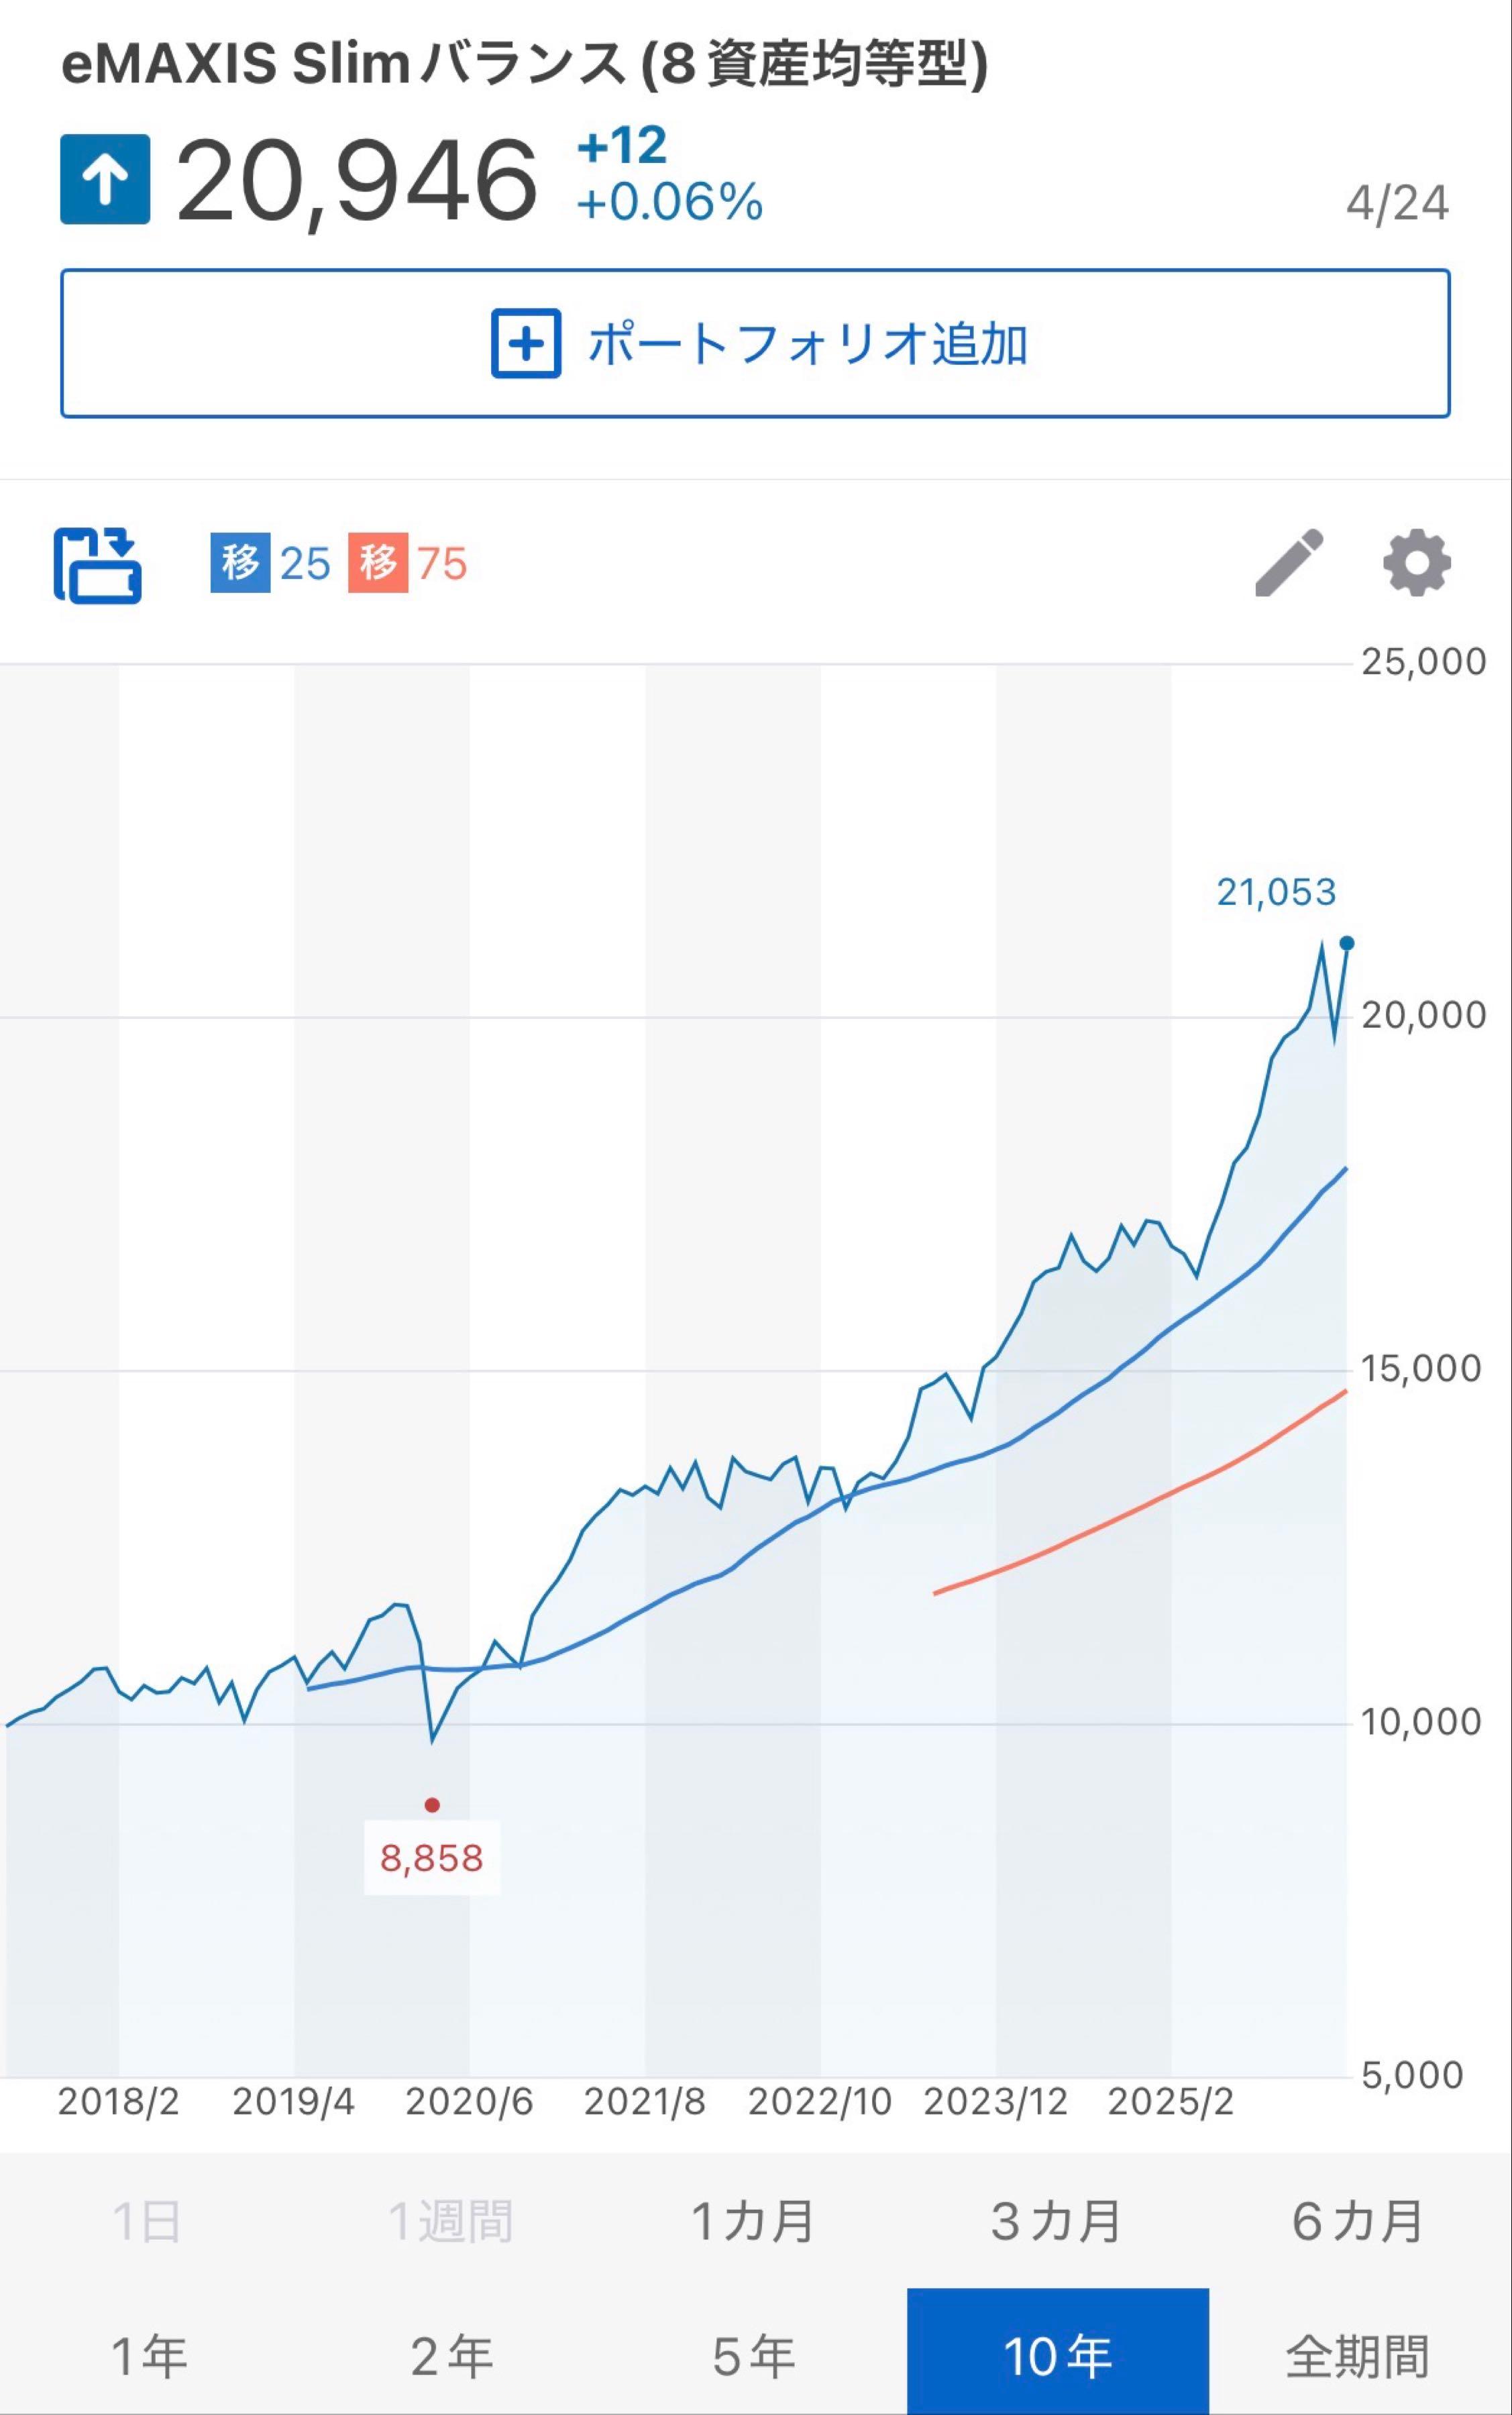The width and height of the screenshot is (1512, 2415).
Task: Choose the 2年 chart period
Action: coord(452,2356)
